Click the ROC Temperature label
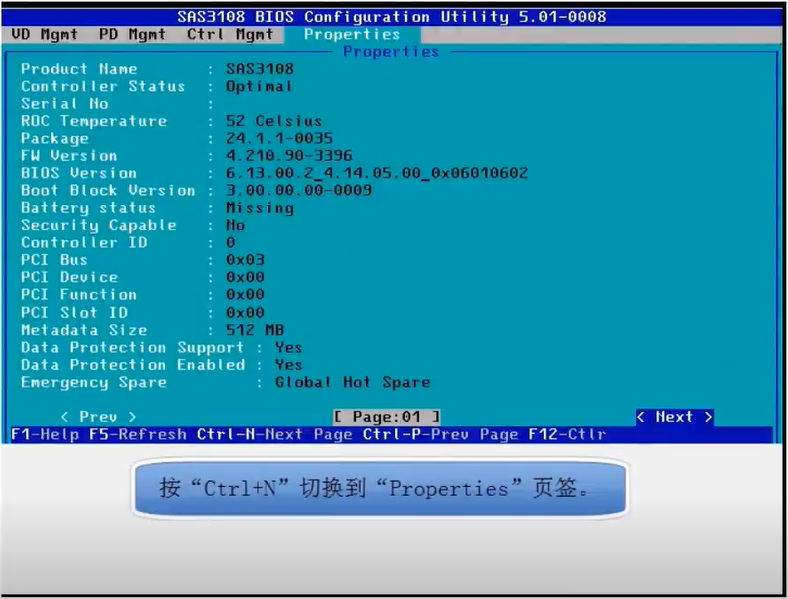Image resolution: width=788 pixels, height=599 pixels. point(93,121)
